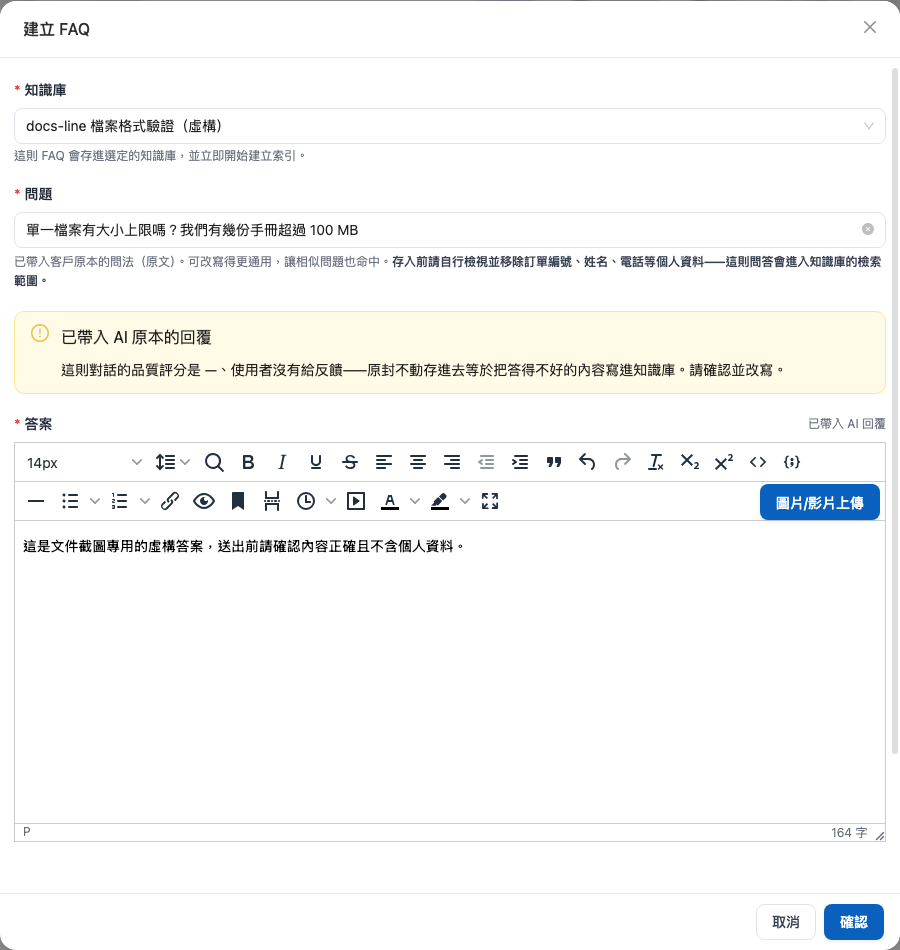Toggle italic formatting
Image resolution: width=900 pixels, height=950 pixels.
282,462
